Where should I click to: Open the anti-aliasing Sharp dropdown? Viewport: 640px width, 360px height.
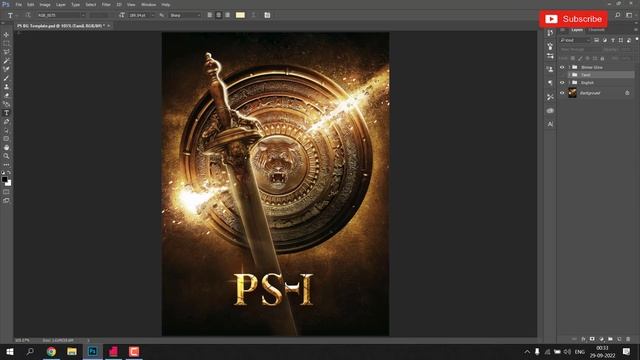(x=185, y=15)
